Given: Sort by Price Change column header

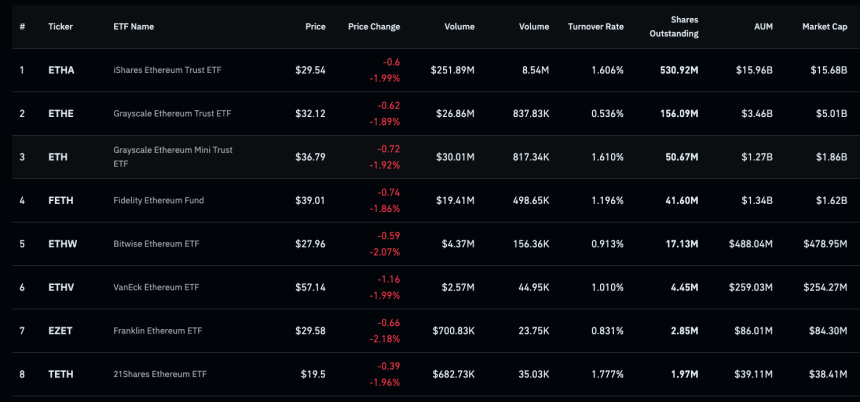Looking at the screenshot, I should (x=373, y=26).
